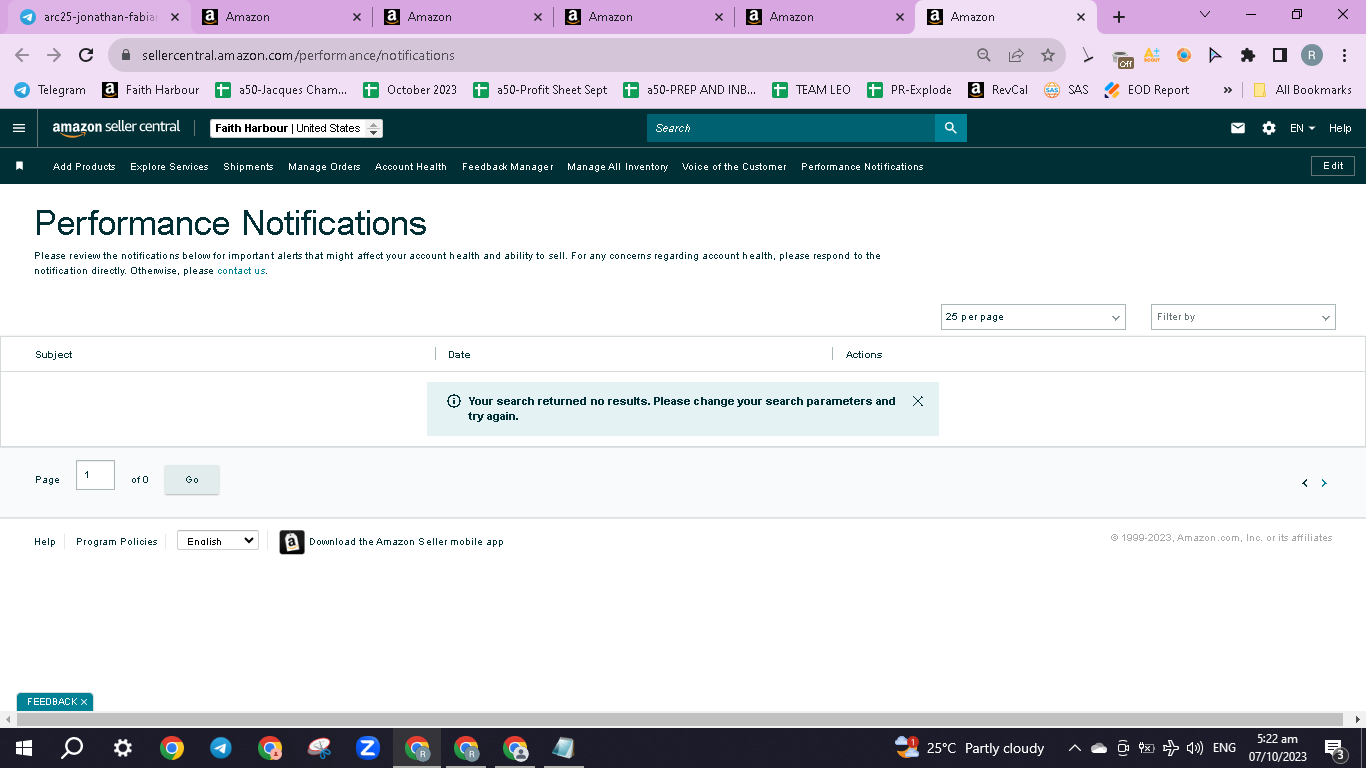Open the Seller Central settings gear
Viewport: 1366px width, 768px height.
pyautogui.click(x=1269, y=128)
